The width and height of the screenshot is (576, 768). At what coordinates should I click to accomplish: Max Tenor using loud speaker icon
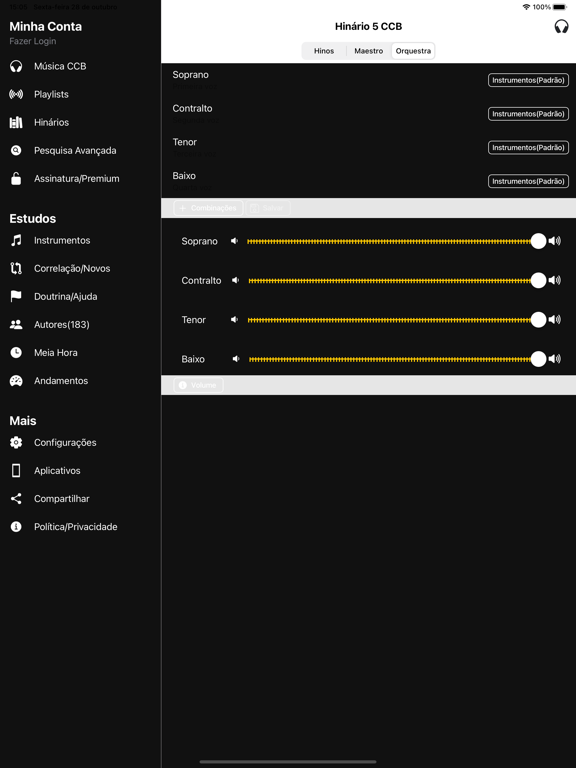pos(554,319)
